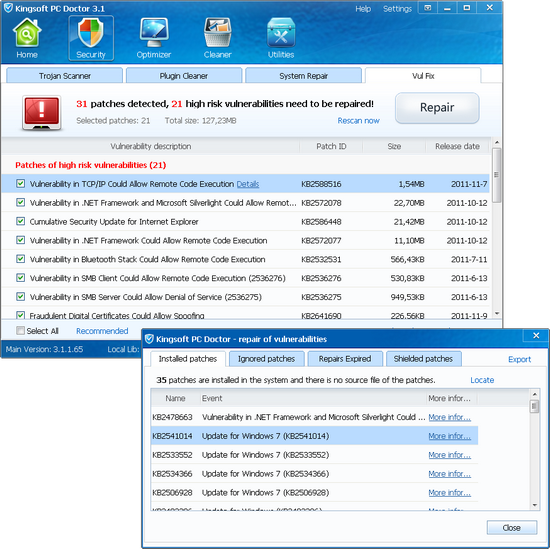550x549 pixels.
Task: Switch to the Trojan Scanner tab
Action: point(65,75)
